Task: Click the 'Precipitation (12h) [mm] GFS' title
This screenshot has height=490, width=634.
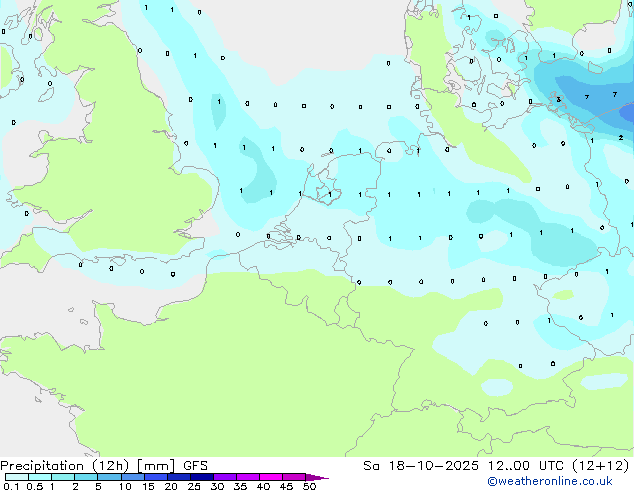Action: click(104, 466)
